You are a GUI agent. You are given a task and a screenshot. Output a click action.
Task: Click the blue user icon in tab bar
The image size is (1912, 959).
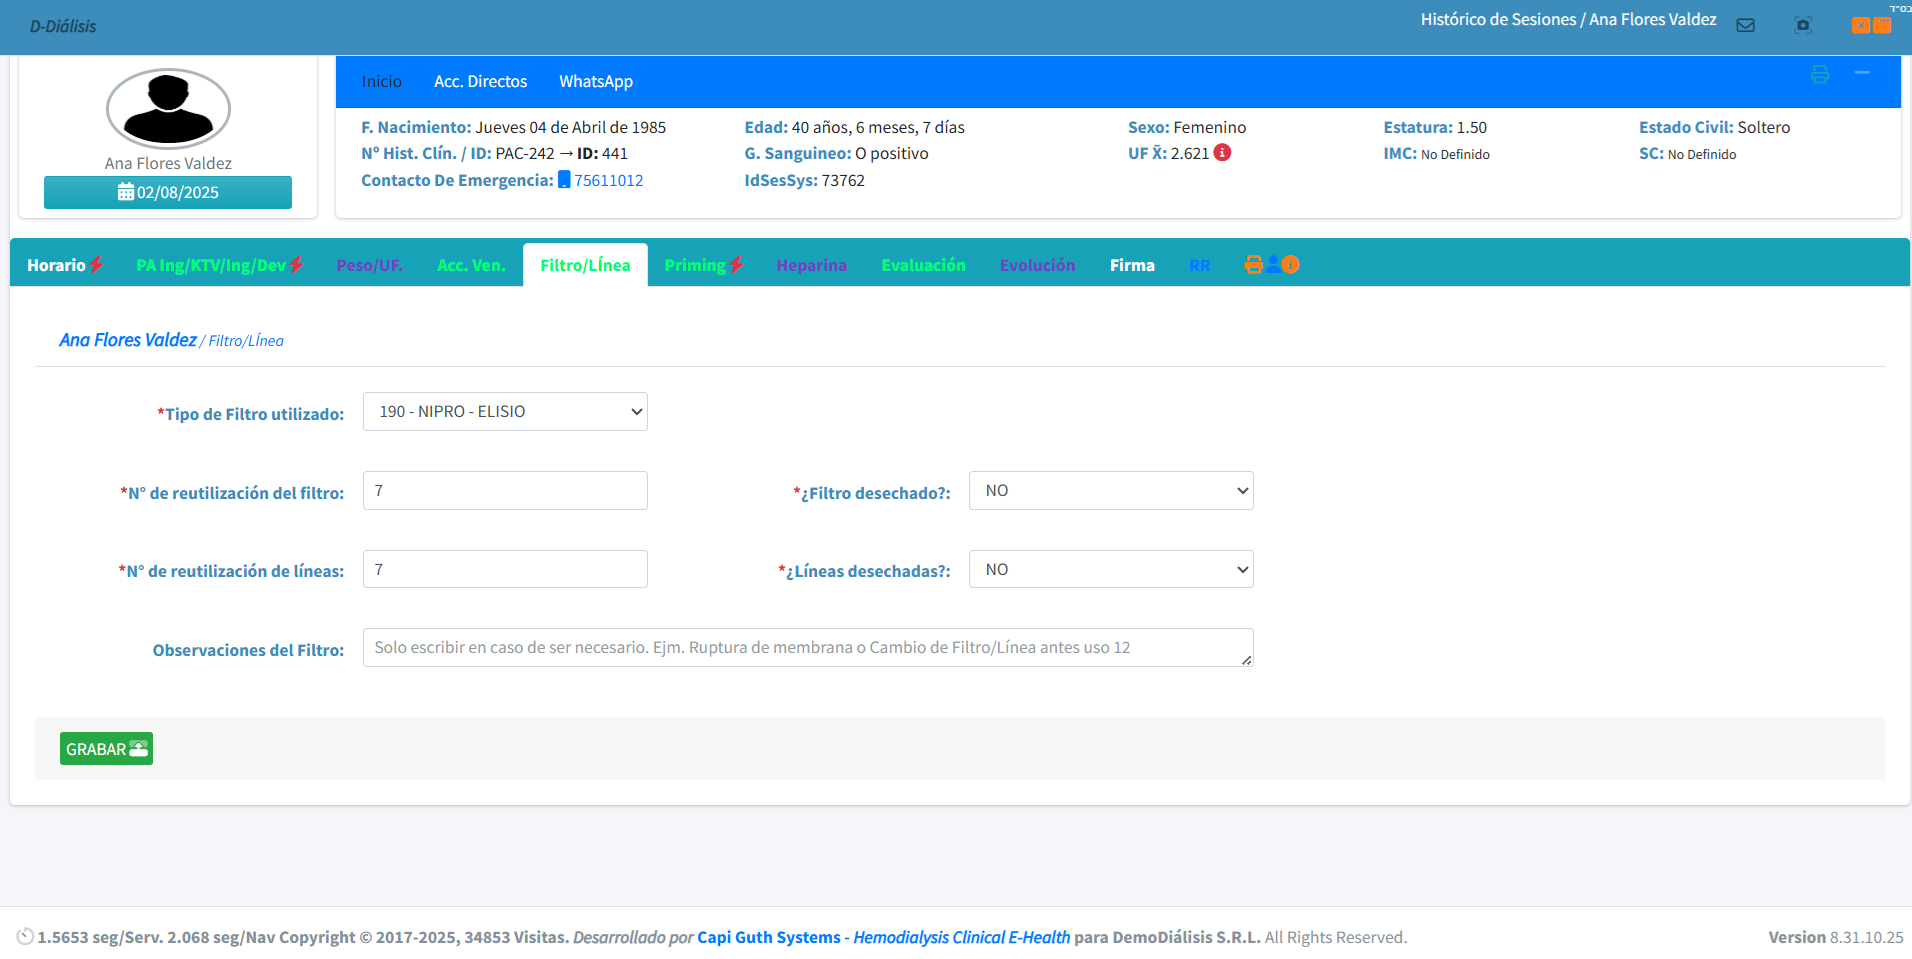coord(1273,265)
